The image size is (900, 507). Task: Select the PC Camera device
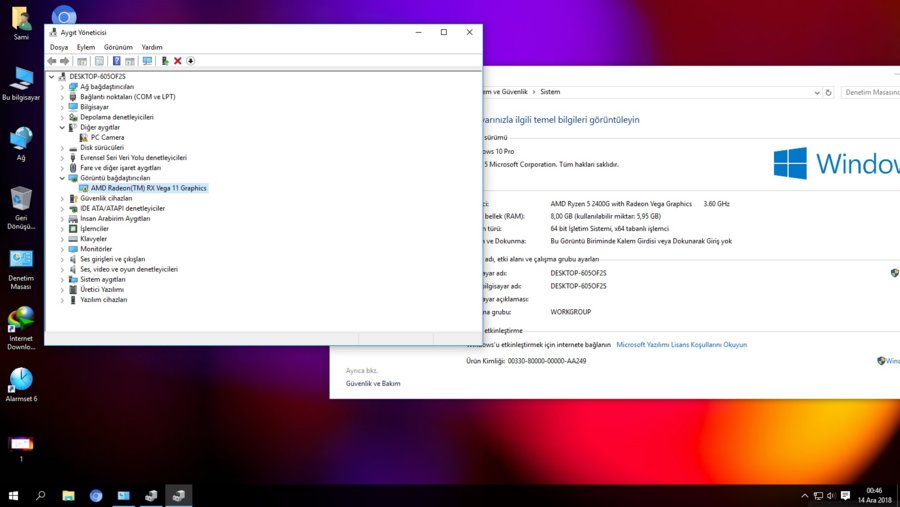point(107,137)
